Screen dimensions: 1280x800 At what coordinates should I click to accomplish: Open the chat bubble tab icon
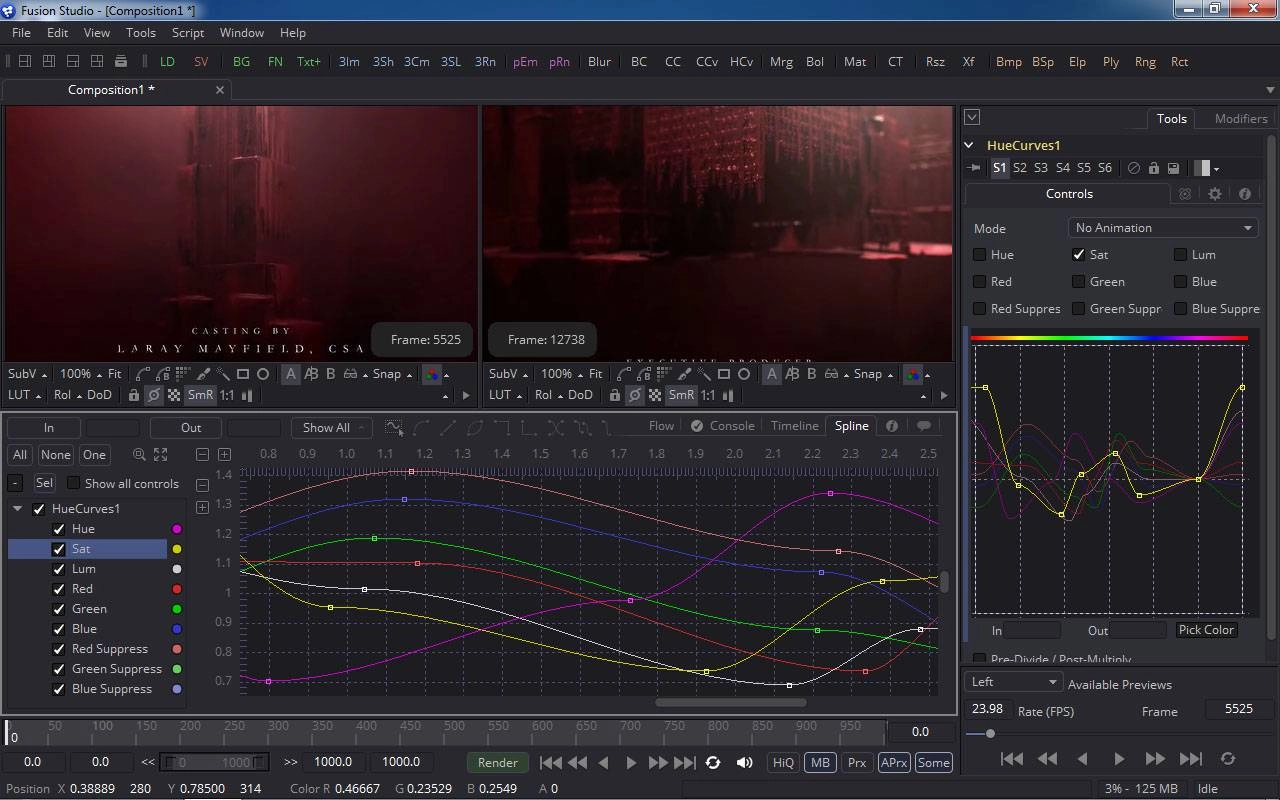[924, 425]
